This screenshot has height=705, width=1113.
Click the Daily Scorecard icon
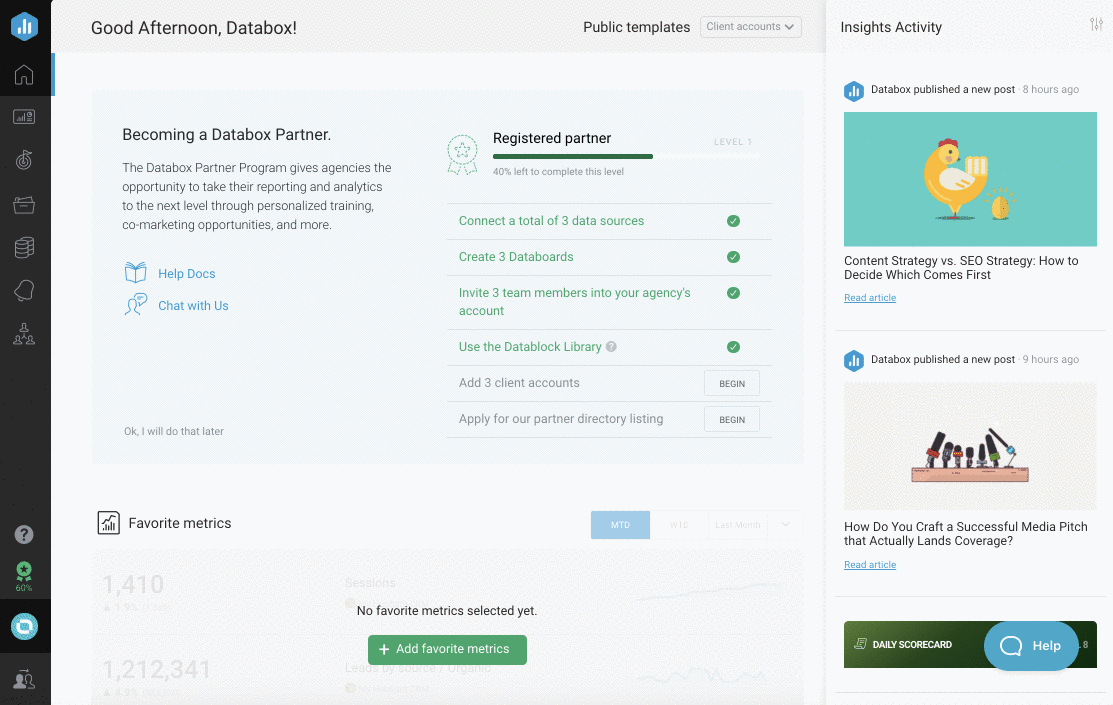coord(860,643)
